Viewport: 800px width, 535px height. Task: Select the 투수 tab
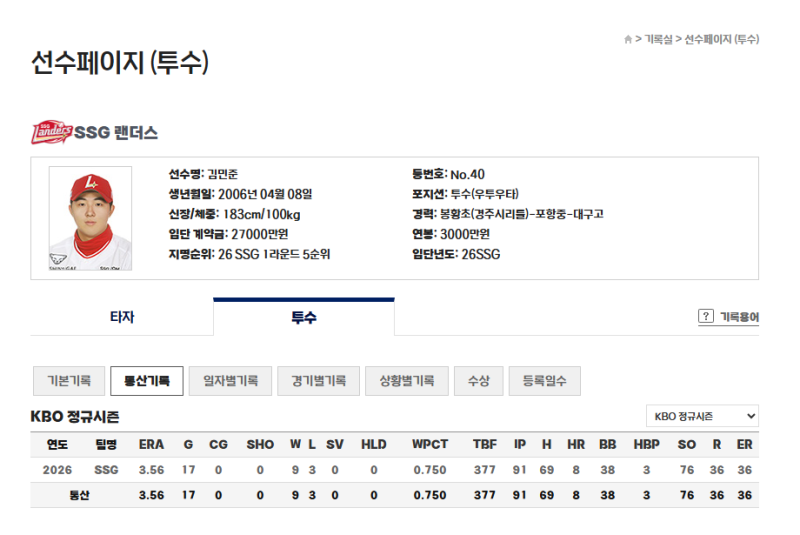[x=304, y=317]
